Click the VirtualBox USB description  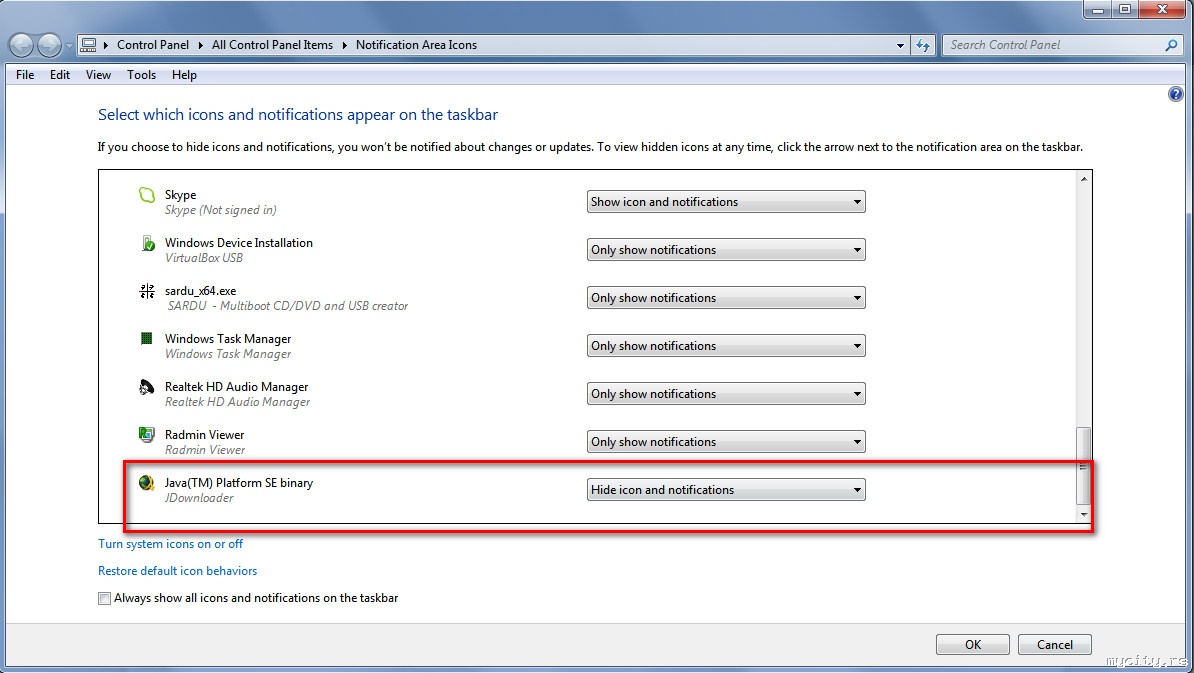(x=204, y=258)
